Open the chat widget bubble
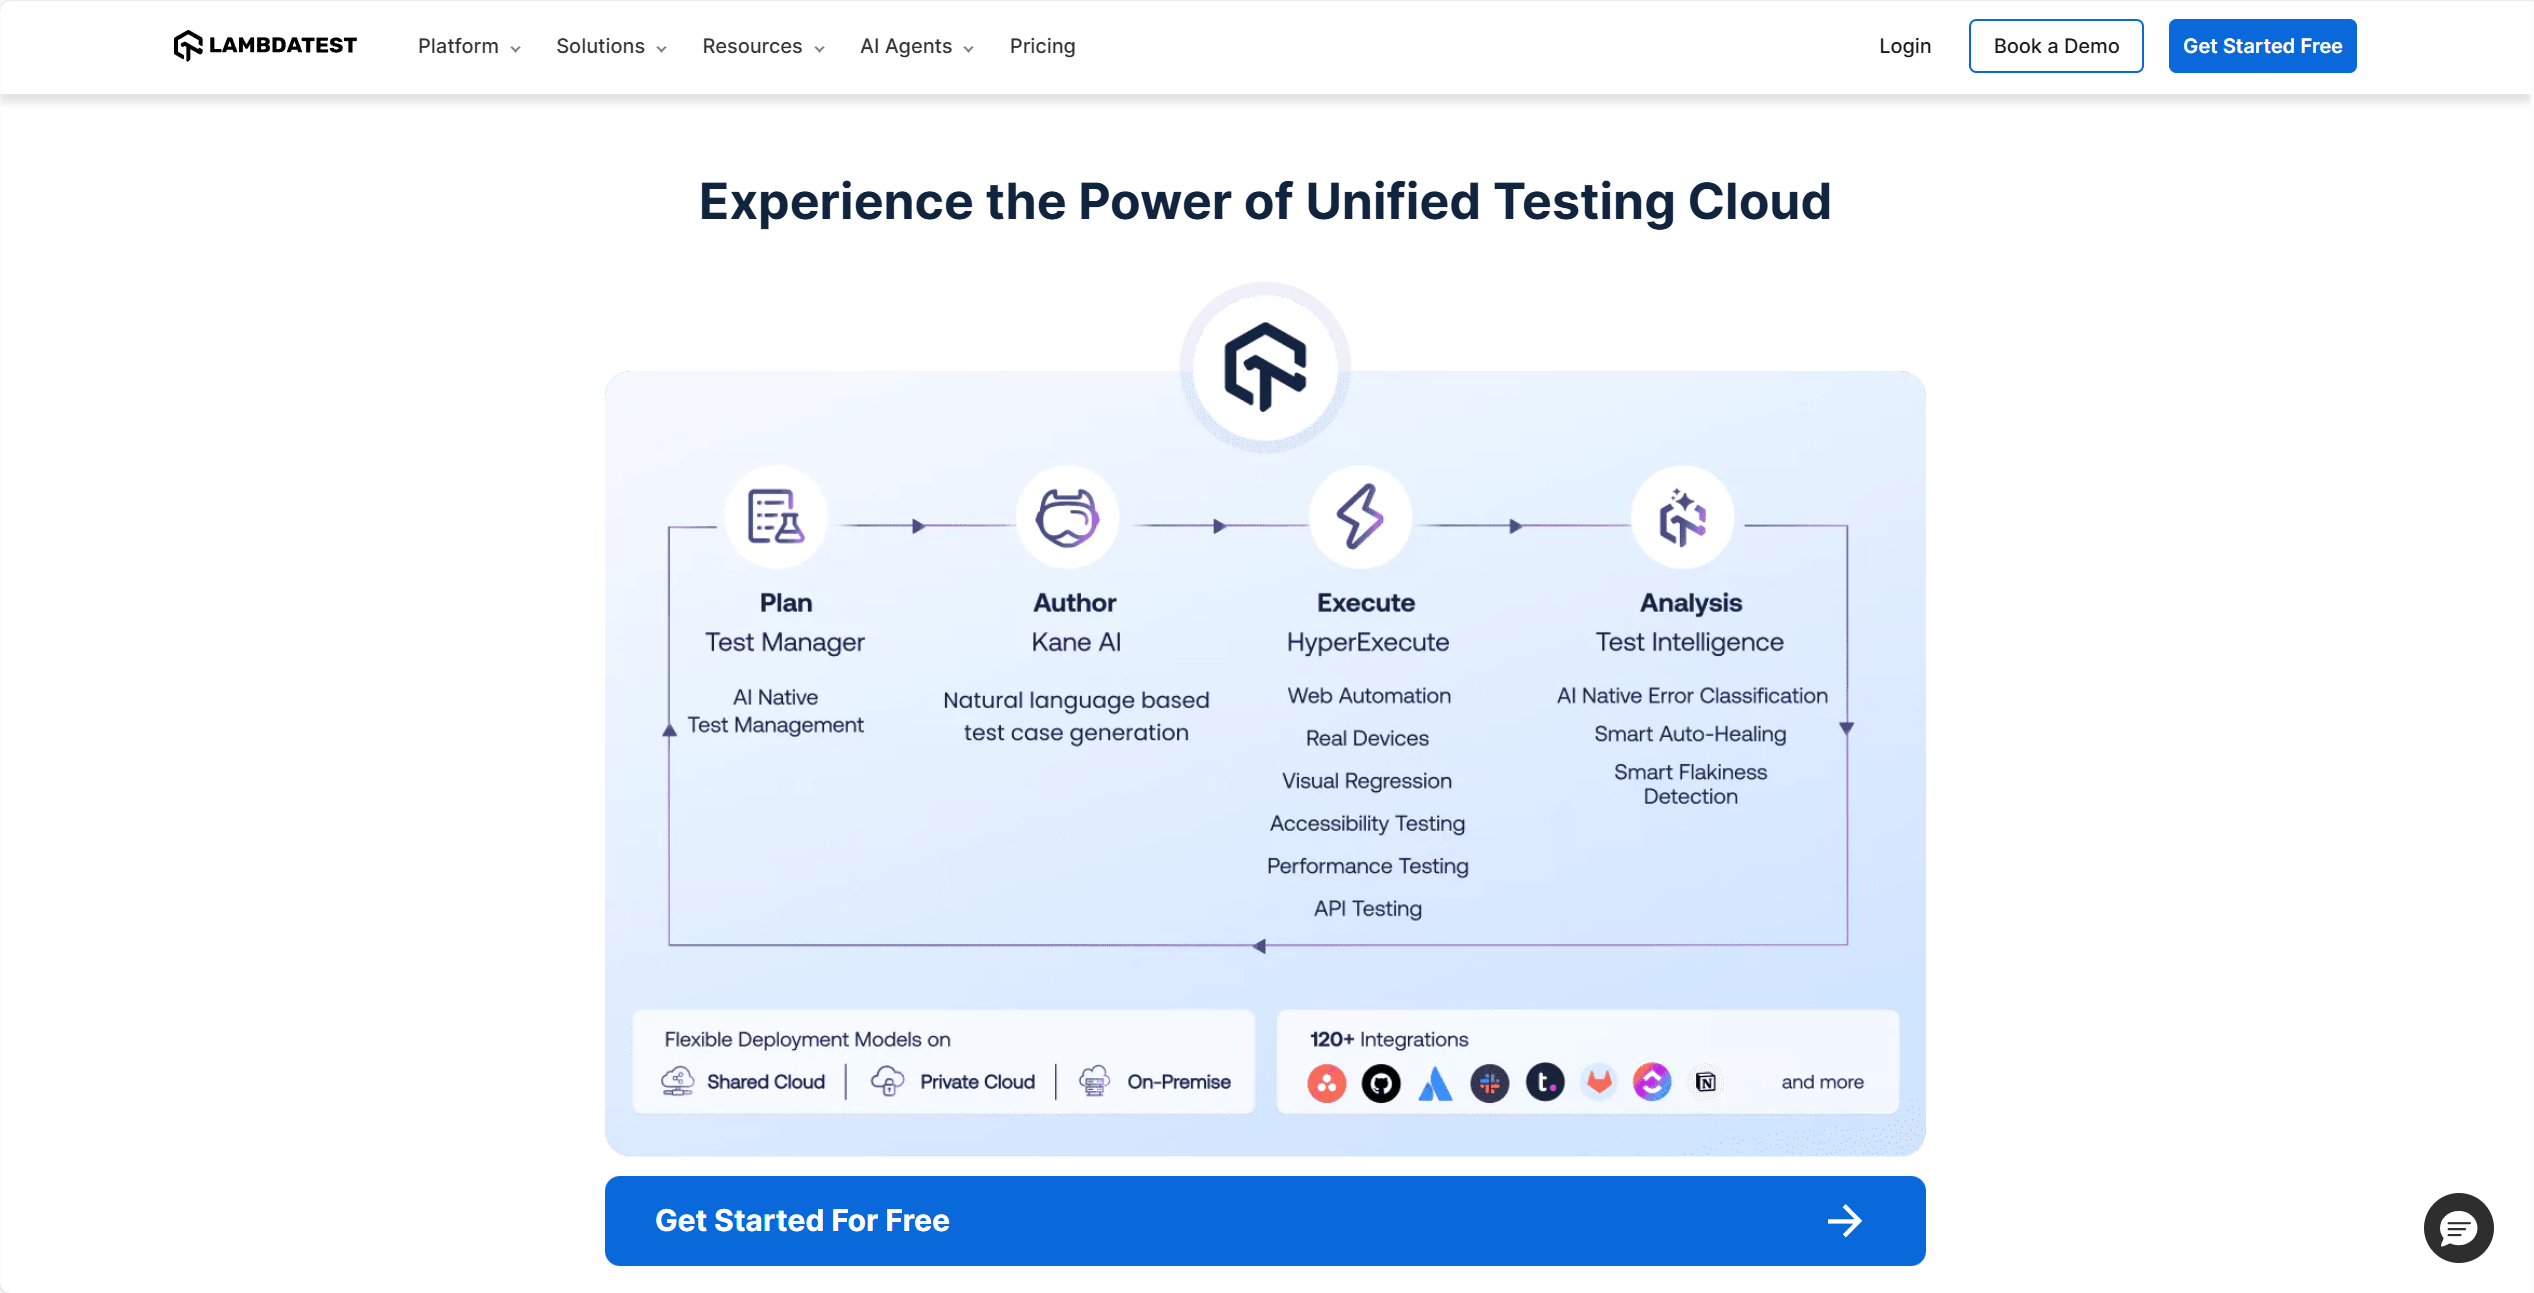 (2458, 1227)
